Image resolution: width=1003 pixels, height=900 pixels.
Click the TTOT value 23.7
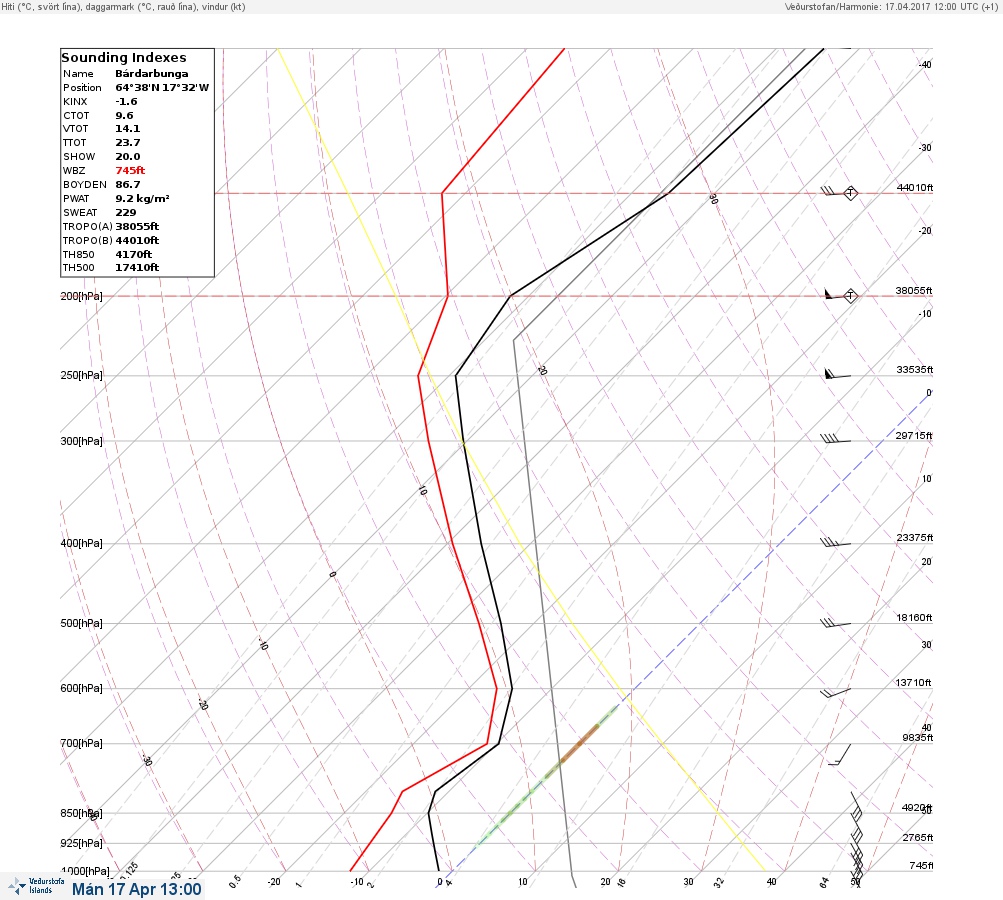[127, 143]
